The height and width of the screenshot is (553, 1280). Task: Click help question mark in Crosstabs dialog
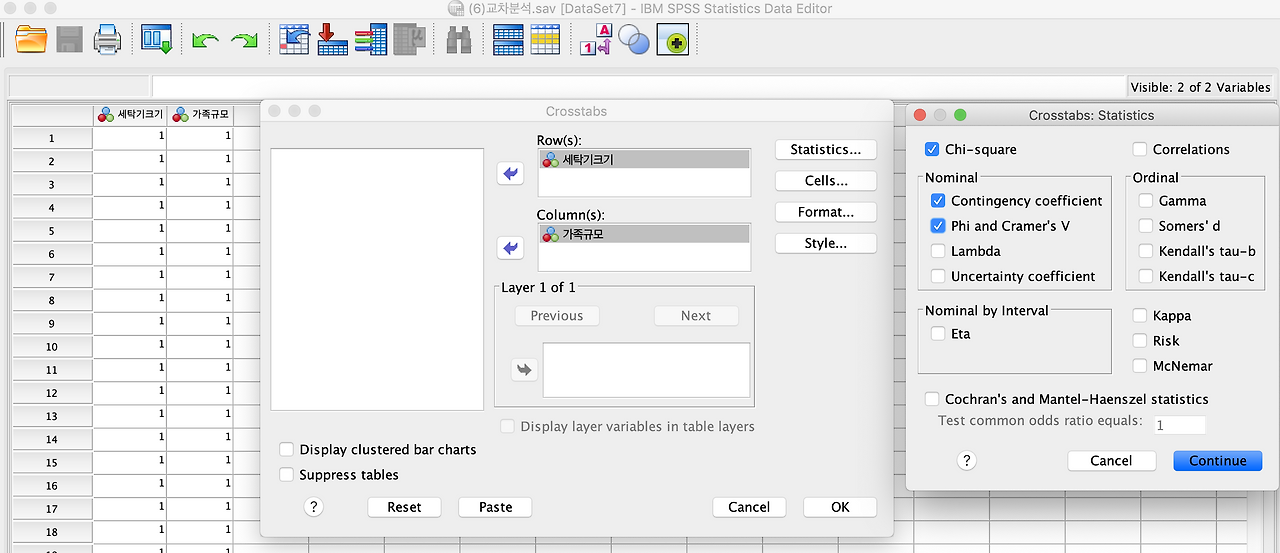click(x=313, y=507)
